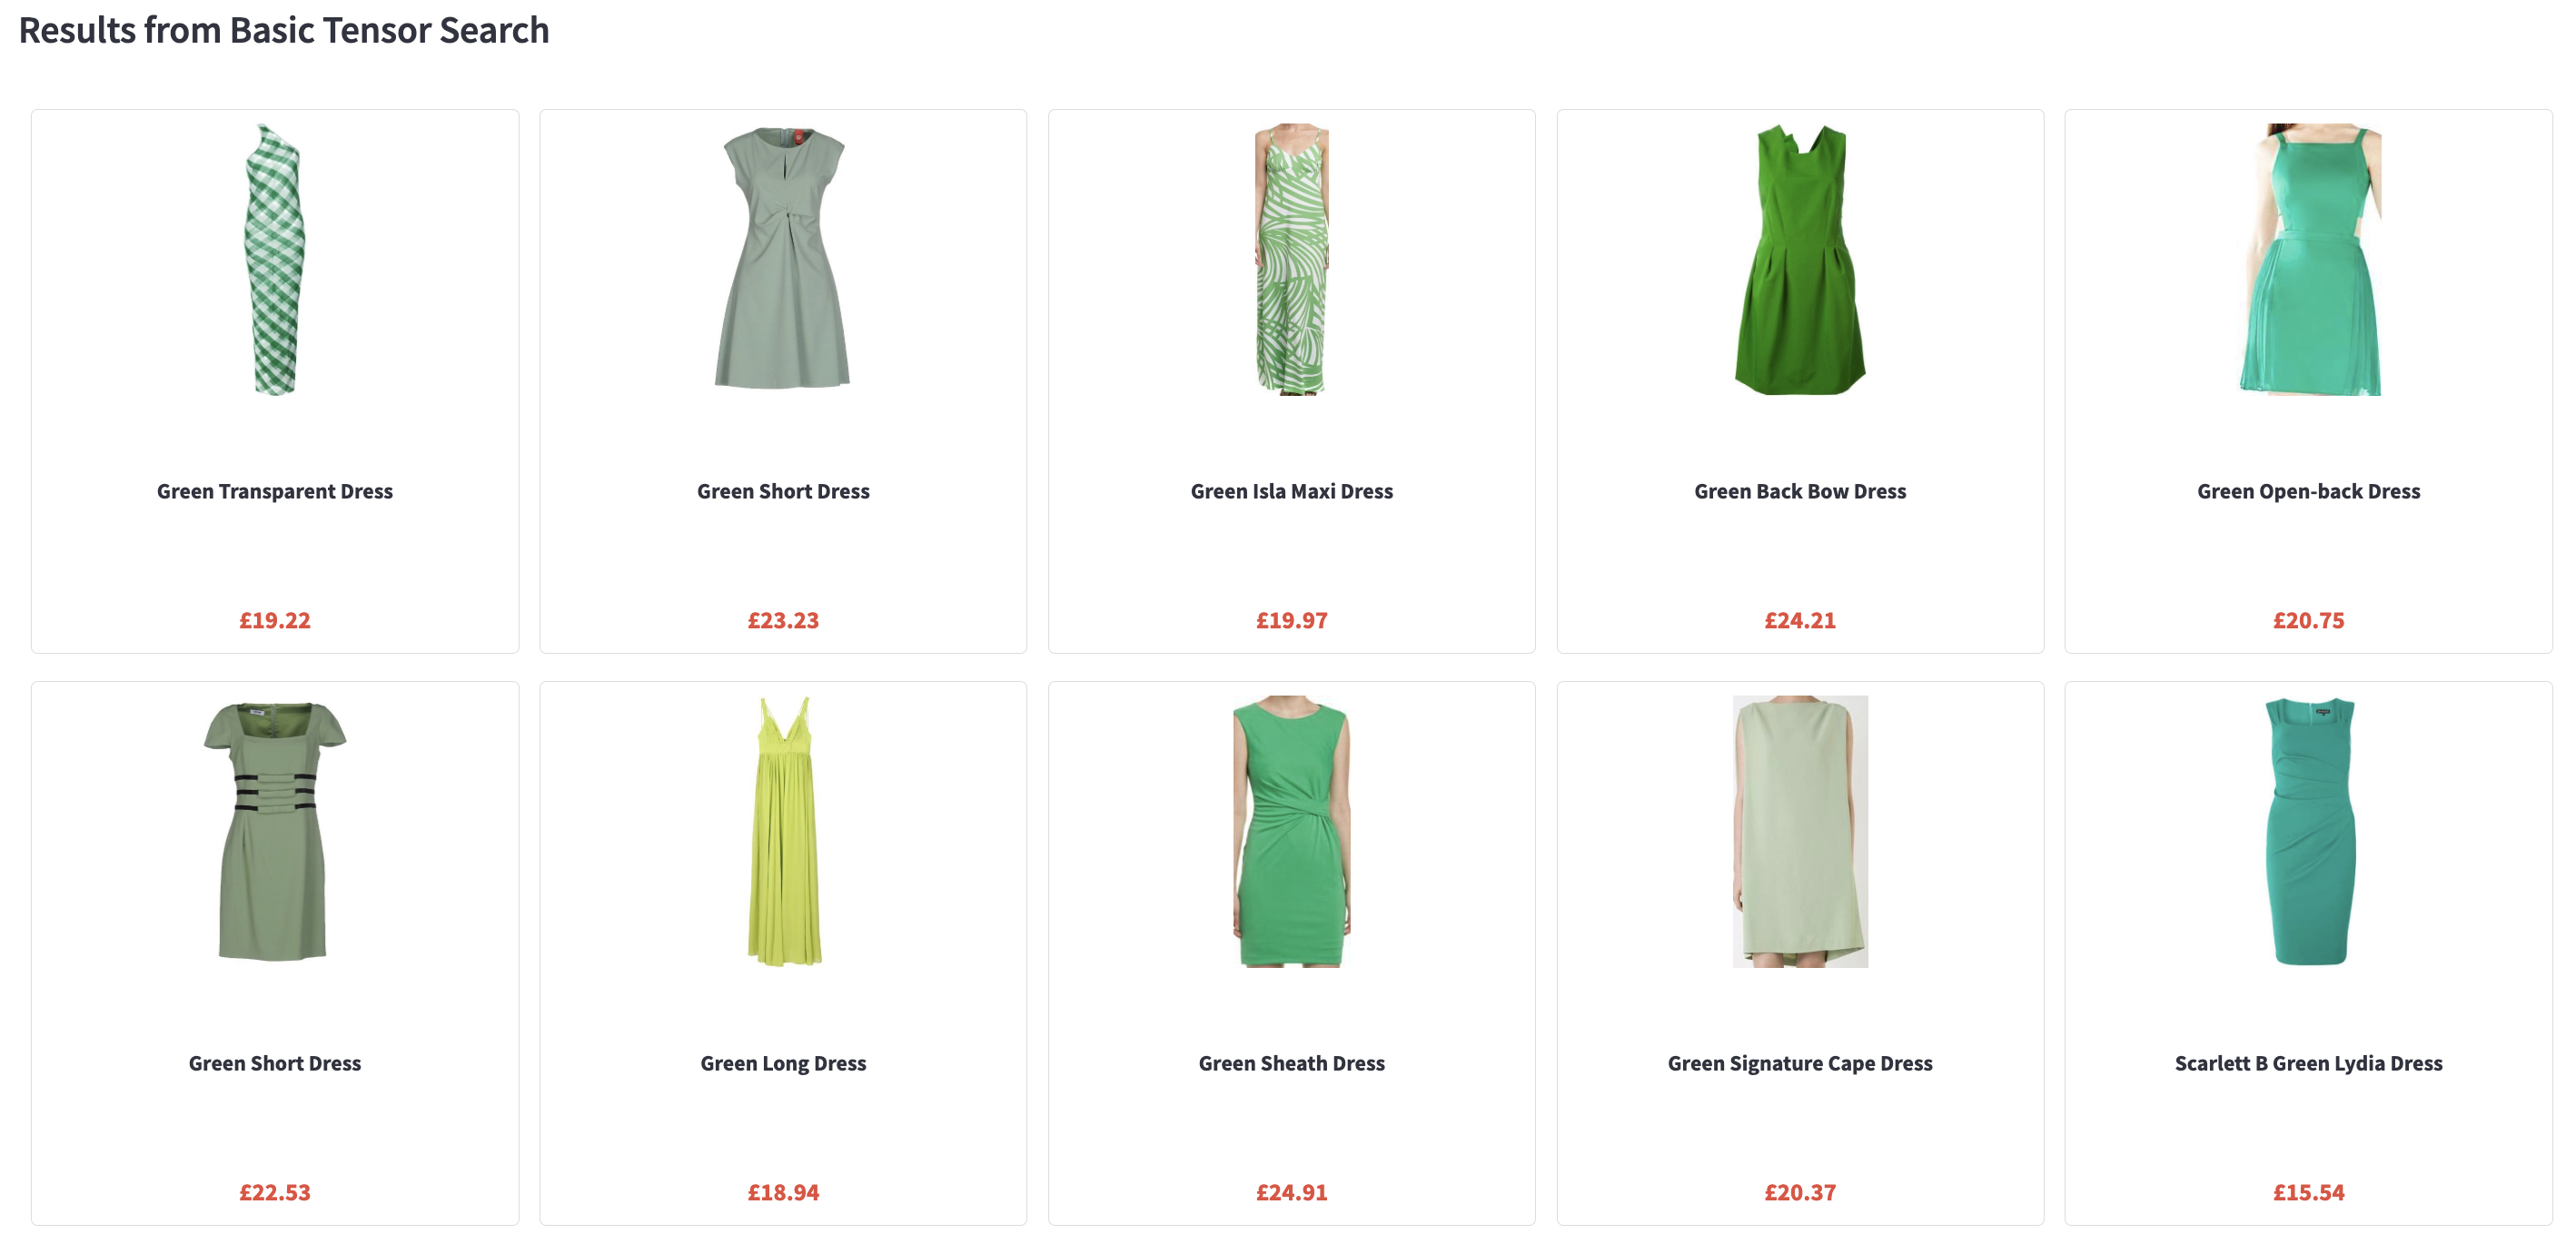2576x1244 pixels.
Task: Click the Results from Basic Tensor Search heading
Action: 284,30
